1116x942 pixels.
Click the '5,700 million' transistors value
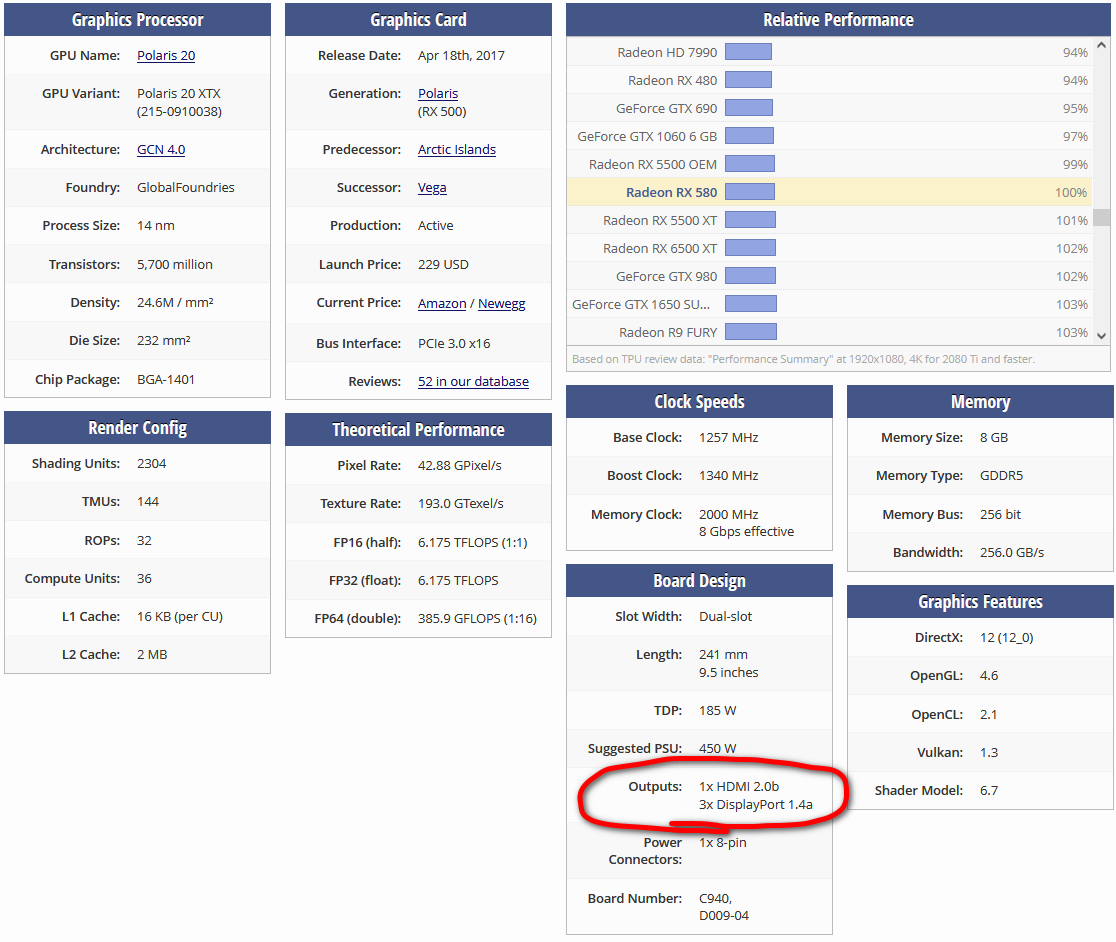pos(174,265)
